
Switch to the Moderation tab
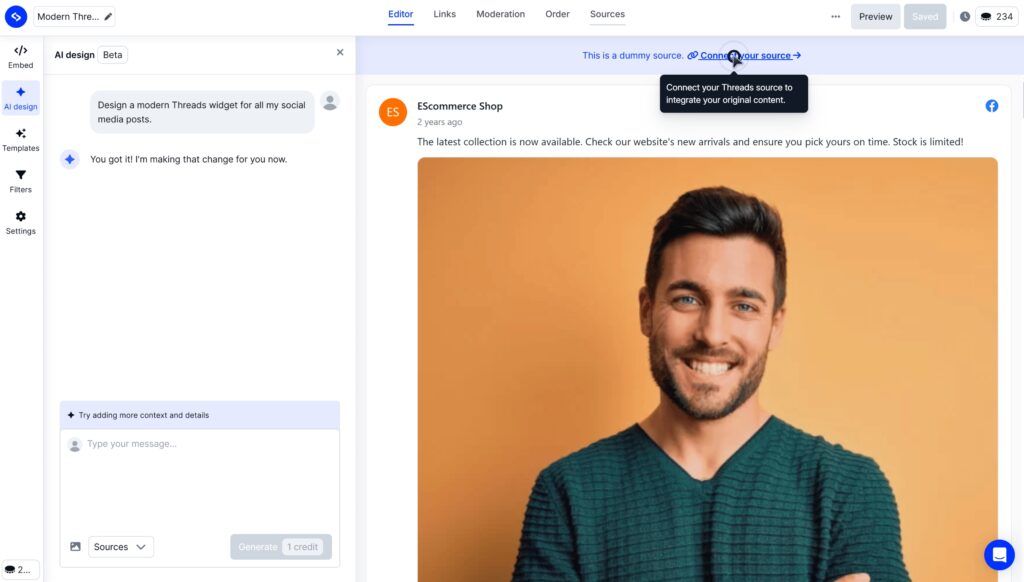[x=500, y=14]
